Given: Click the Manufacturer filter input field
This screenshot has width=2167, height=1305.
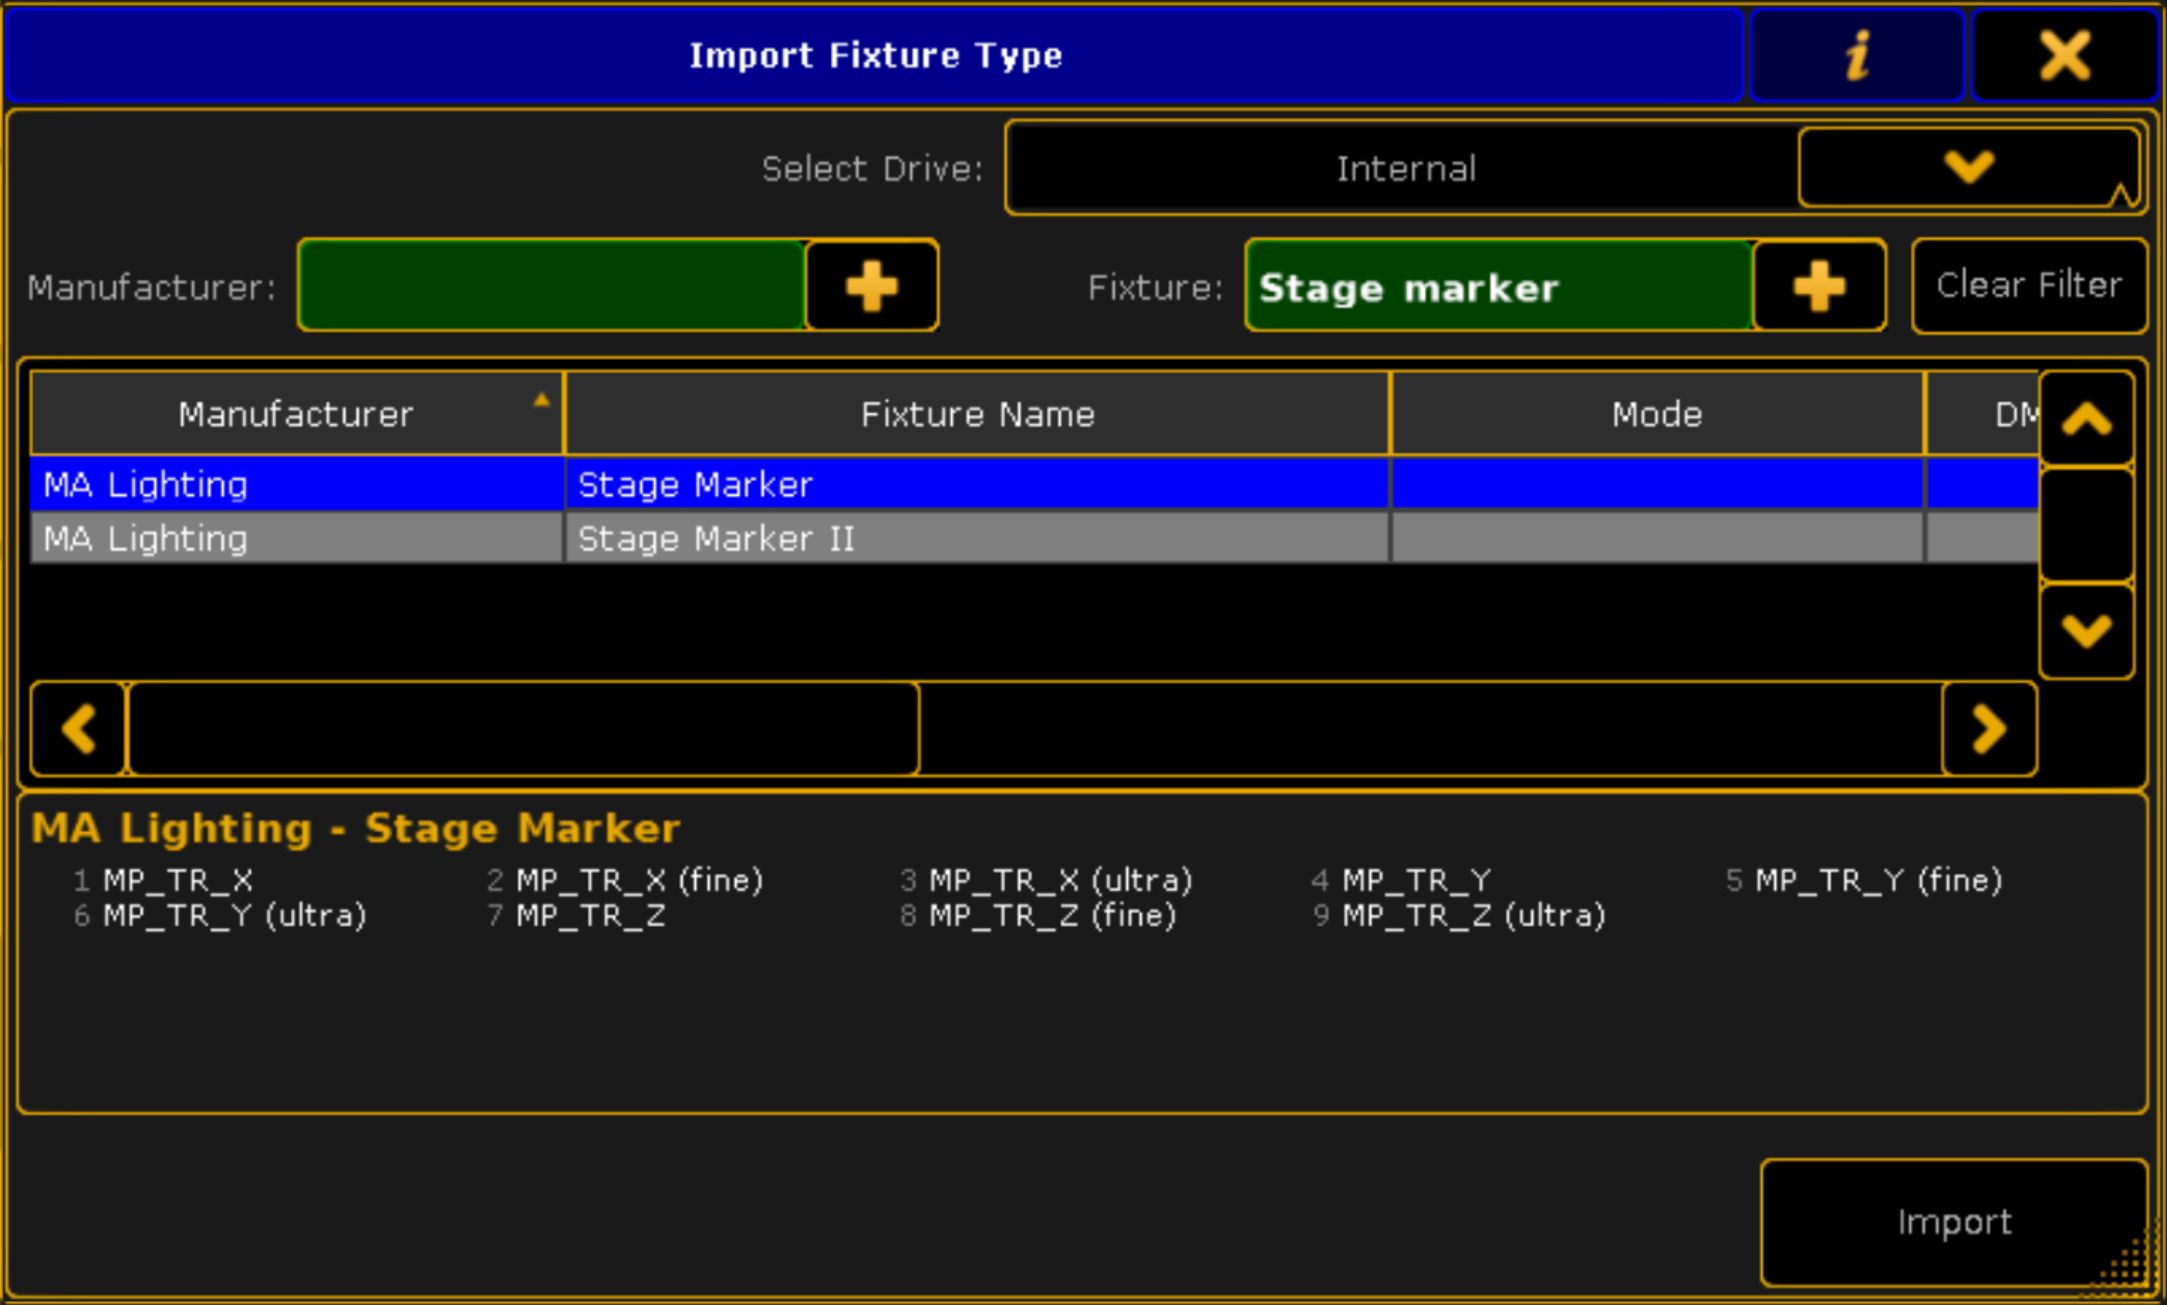Looking at the screenshot, I should pyautogui.click(x=552, y=287).
